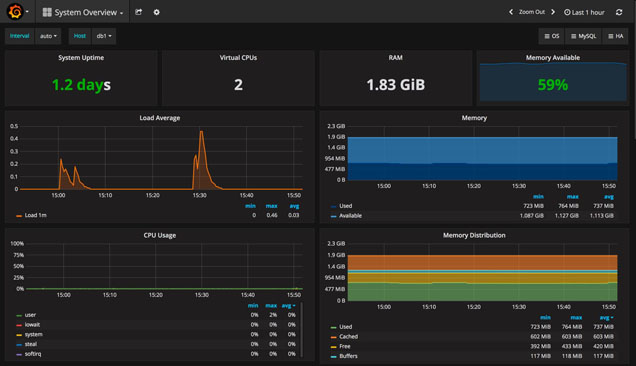Toggle the user series in CPU legend

30,315
